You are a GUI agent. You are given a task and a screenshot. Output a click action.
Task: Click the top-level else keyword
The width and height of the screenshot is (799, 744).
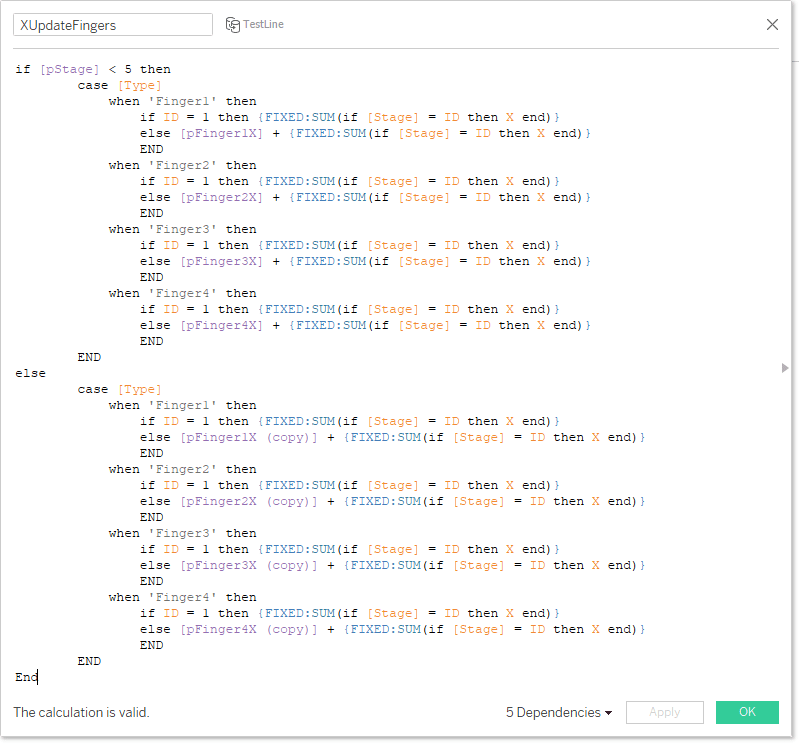coord(30,373)
